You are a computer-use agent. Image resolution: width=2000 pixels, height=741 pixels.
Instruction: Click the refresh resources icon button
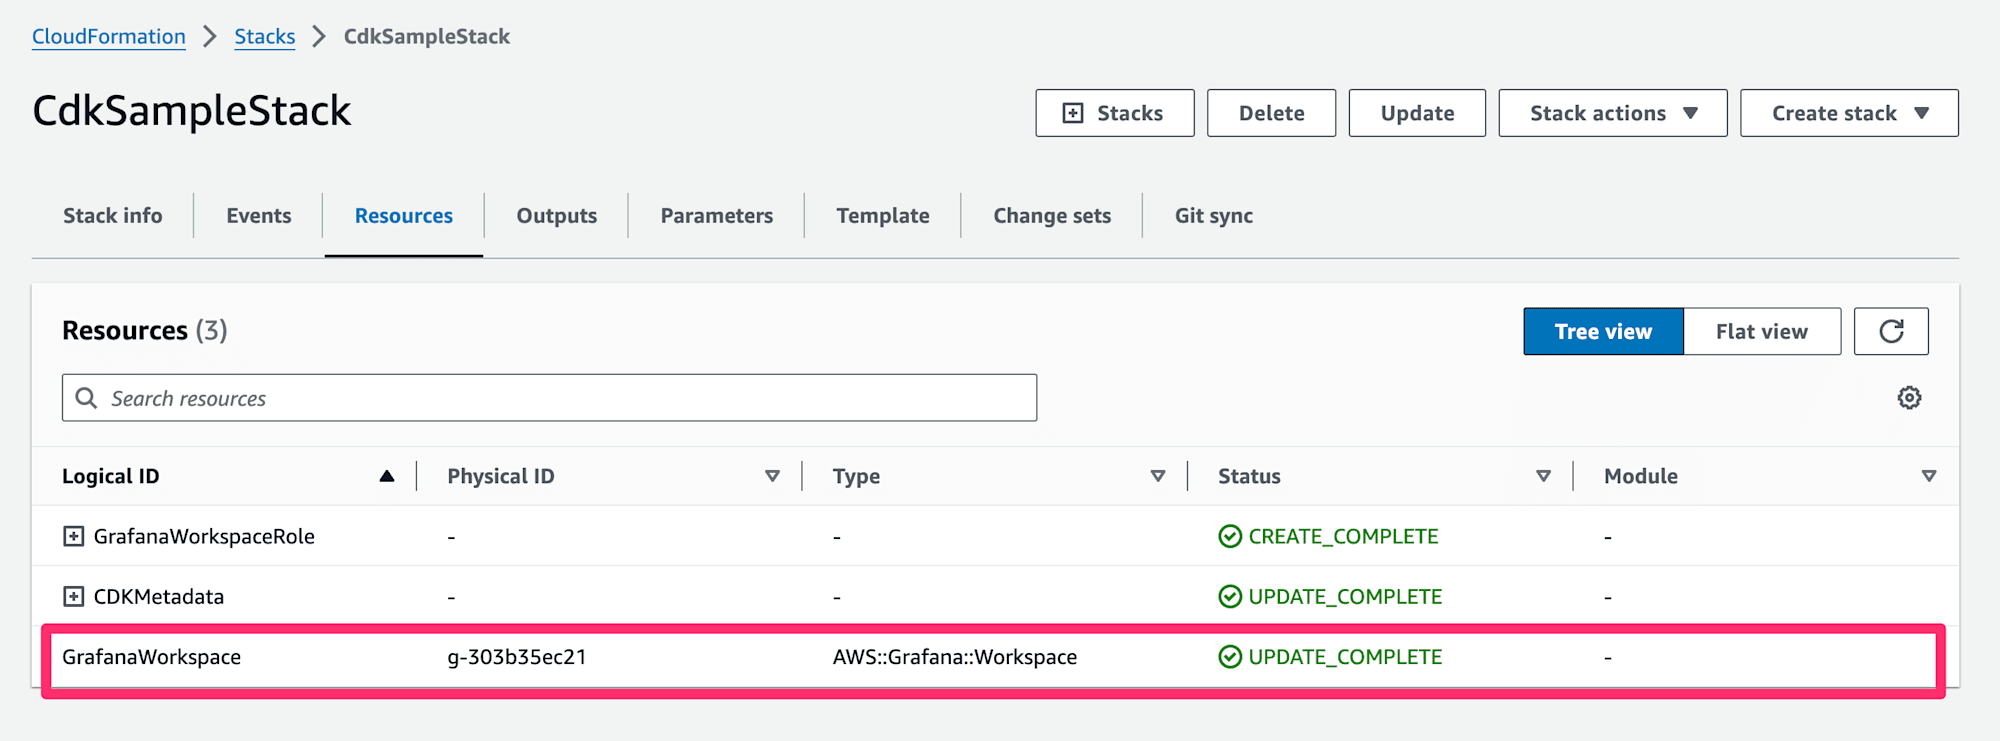(x=1891, y=331)
